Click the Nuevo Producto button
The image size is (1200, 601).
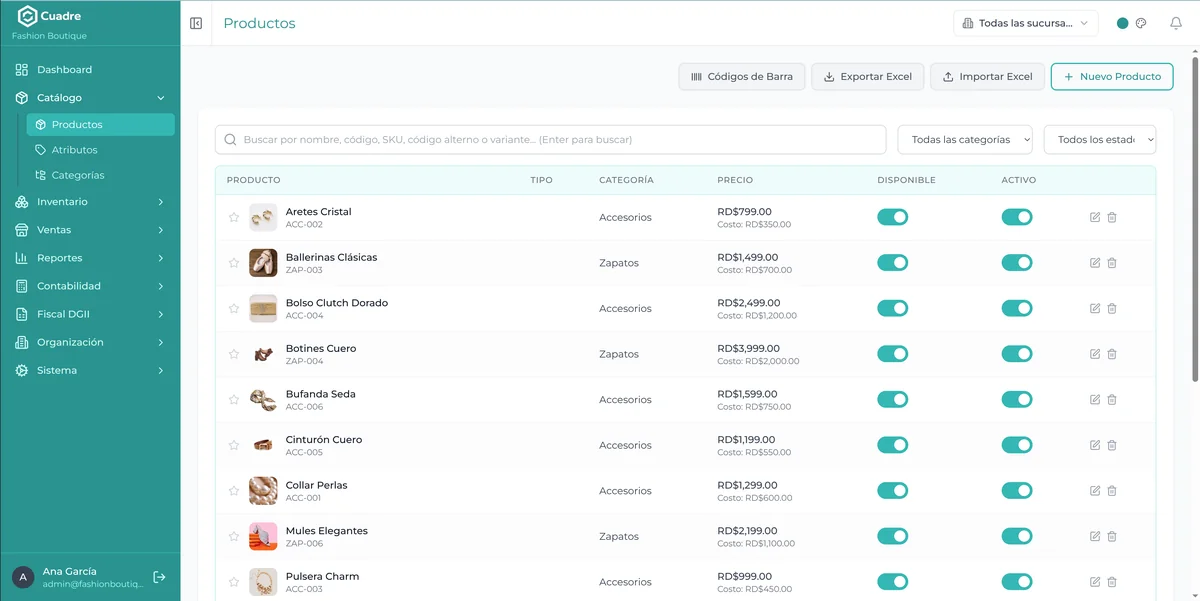tap(1112, 76)
